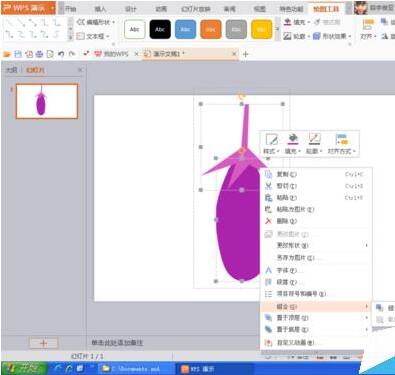Open the 更改形状 submenu
Image resolution: width=395 pixels, height=375 pixels.
[316, 245]
